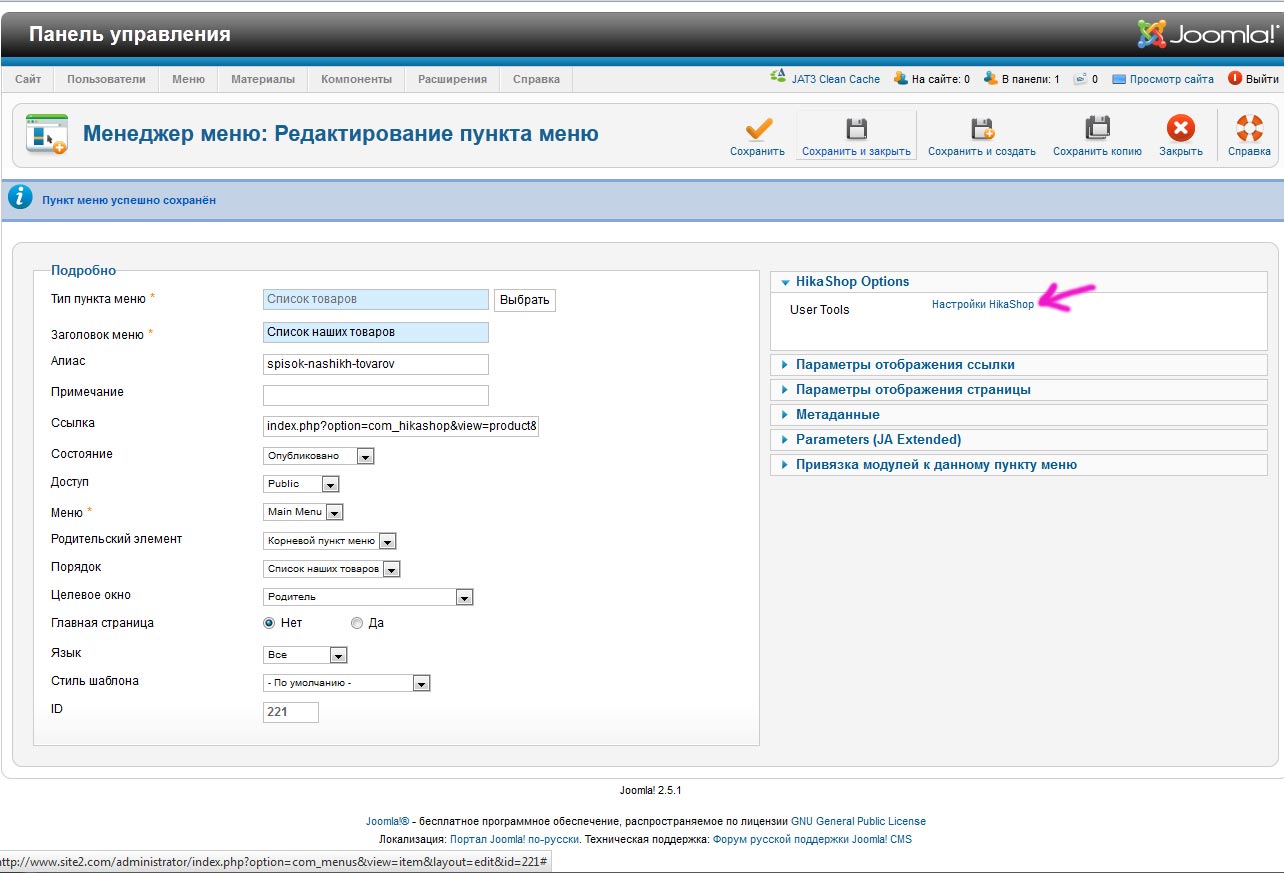Open the Компоненты menu
Image resolution: width=1284 pixels, height=873 pixels.
[355, 79]
